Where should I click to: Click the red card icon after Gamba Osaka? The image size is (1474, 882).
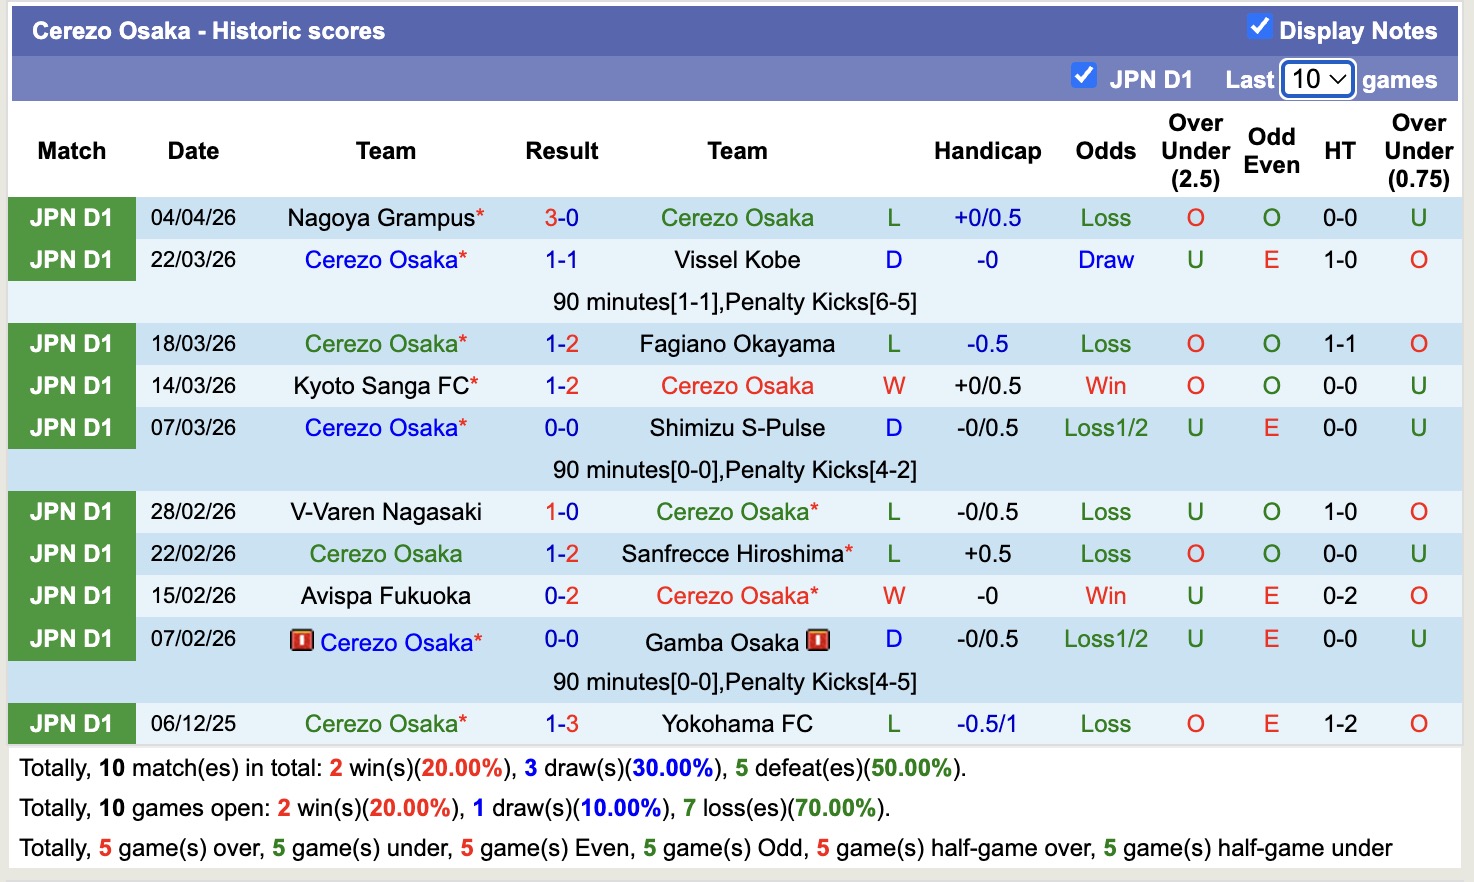tap(818, 640)
